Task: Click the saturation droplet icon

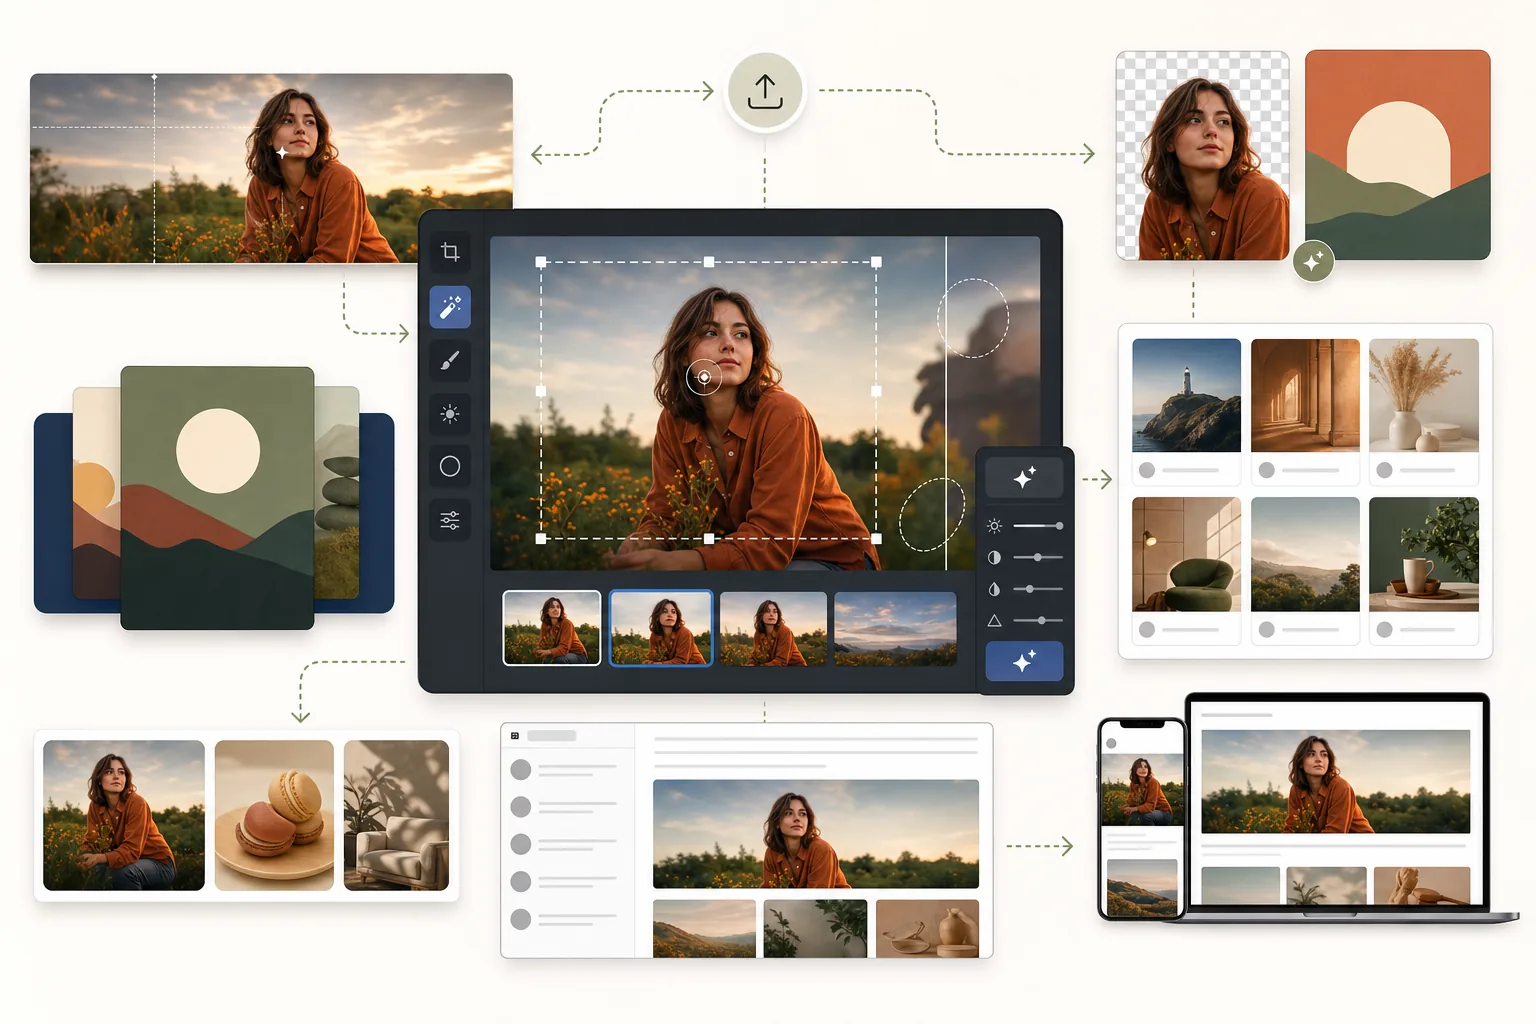Action: coord(994,589)
